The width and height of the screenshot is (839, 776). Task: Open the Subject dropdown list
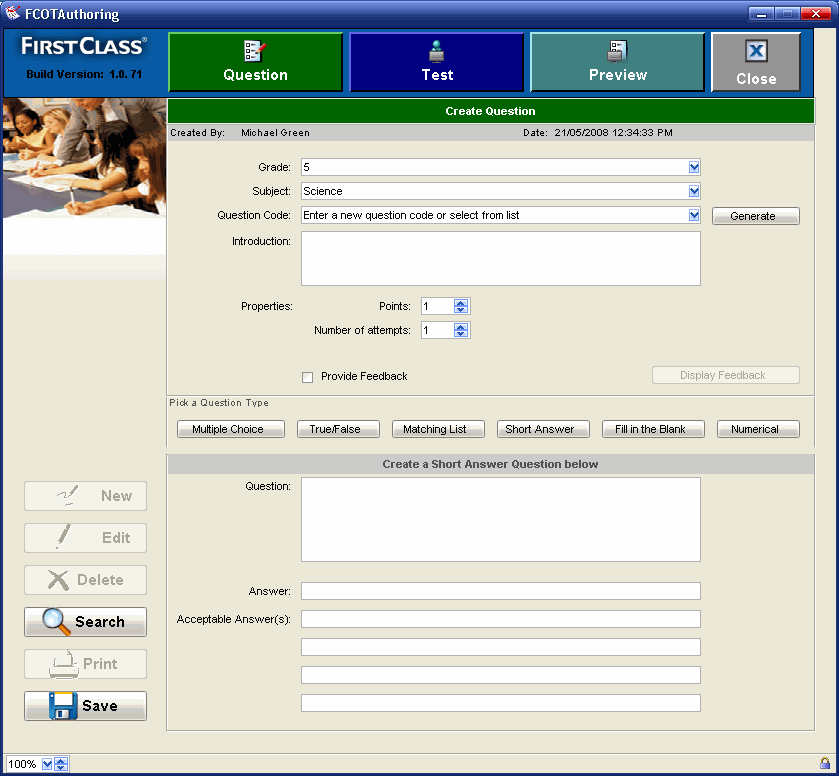(x=694, y=191)
